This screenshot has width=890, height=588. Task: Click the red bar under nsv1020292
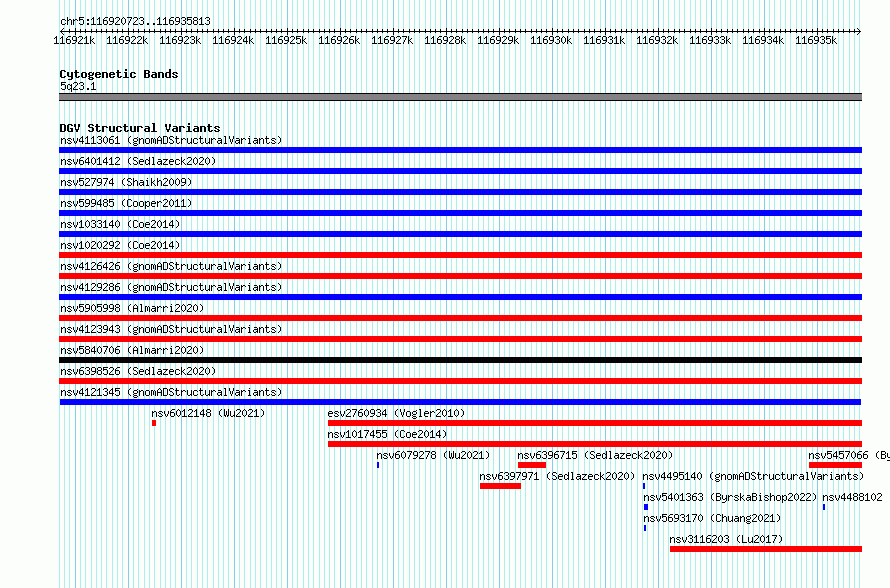click(x=460, y=255)
